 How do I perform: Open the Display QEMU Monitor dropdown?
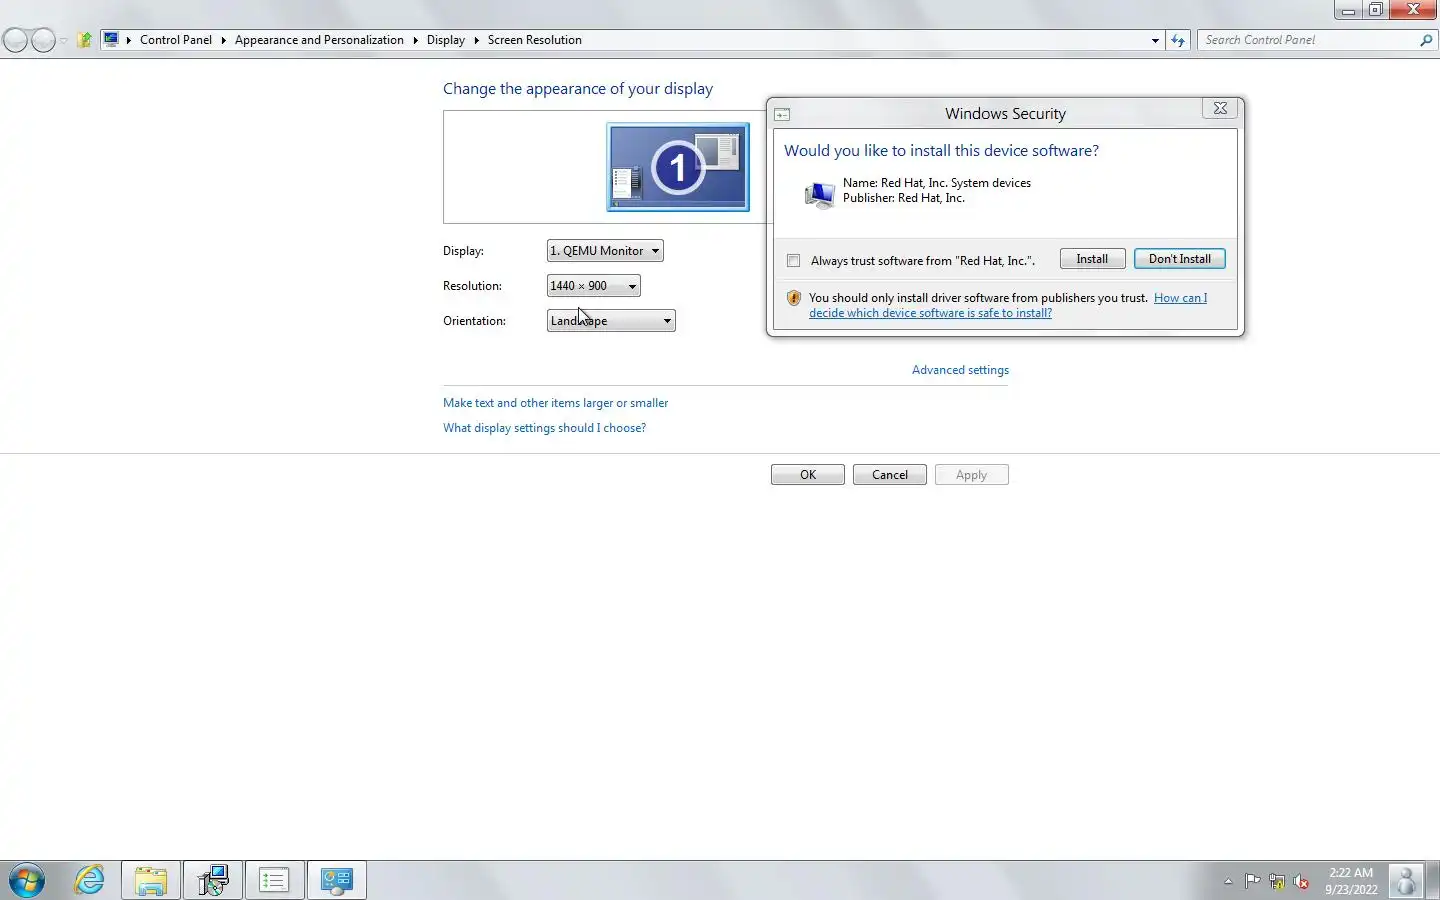(605, 251)
